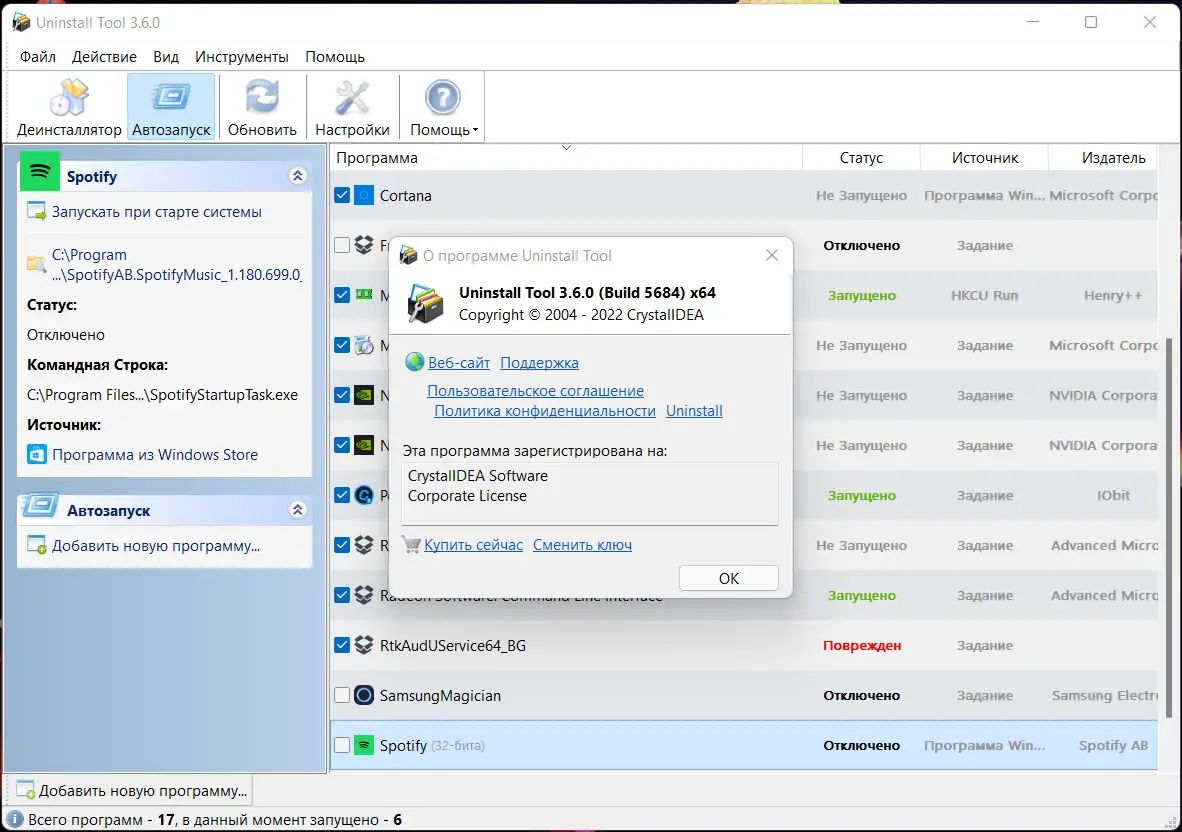Collapse the Spotify sidebar panel
This screenshot has height=832, width=1182.
[x=298, y=176]
